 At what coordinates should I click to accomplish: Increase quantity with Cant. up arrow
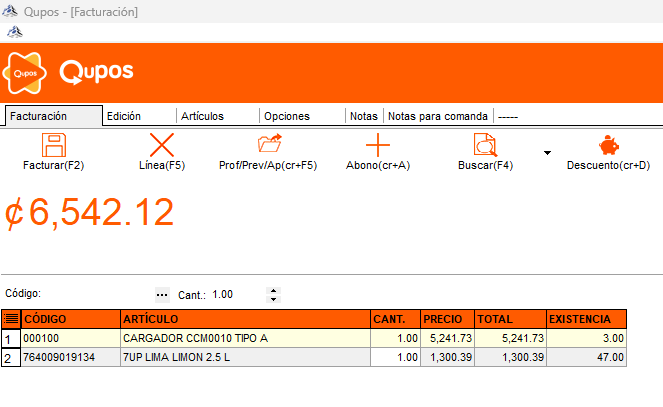[274, 290]
